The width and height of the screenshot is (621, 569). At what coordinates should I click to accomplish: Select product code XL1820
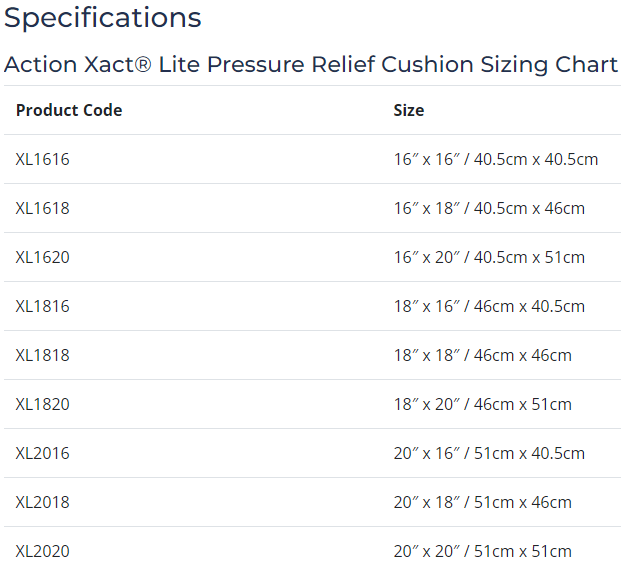point(43,404)
